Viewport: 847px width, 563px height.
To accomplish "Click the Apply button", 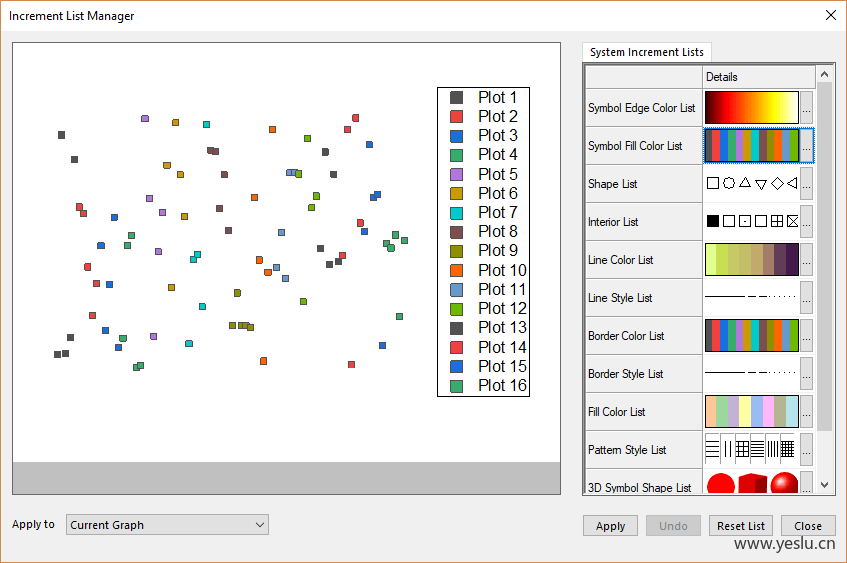I will [x=610, y=526].
